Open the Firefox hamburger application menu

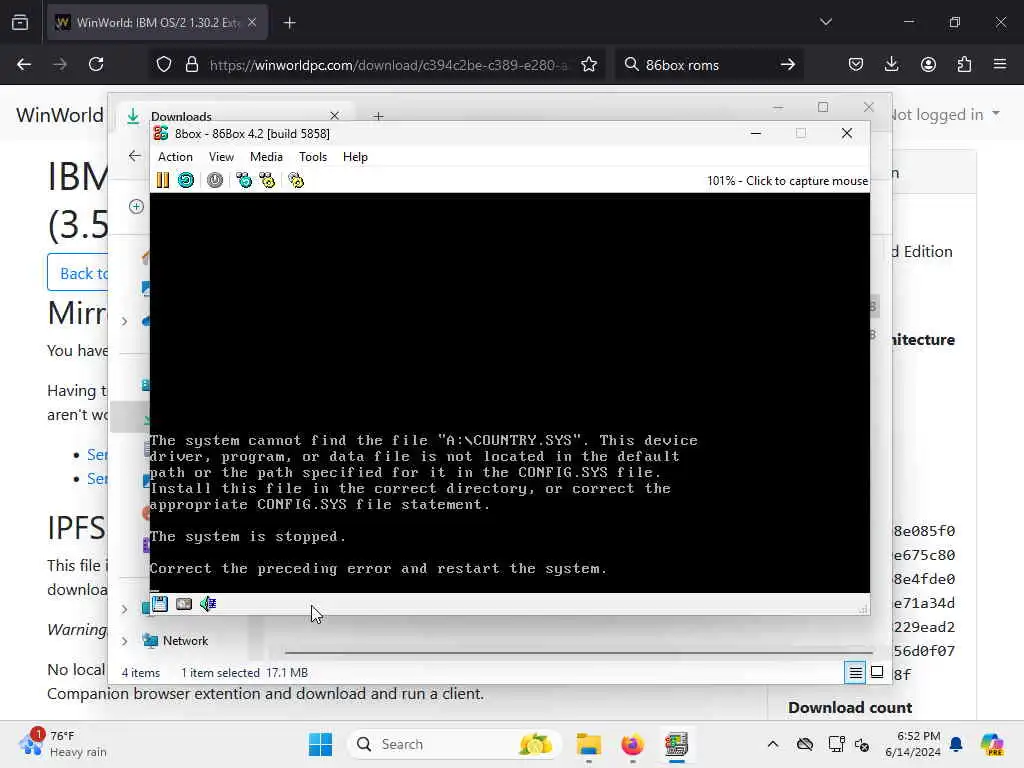(1000, 64)
